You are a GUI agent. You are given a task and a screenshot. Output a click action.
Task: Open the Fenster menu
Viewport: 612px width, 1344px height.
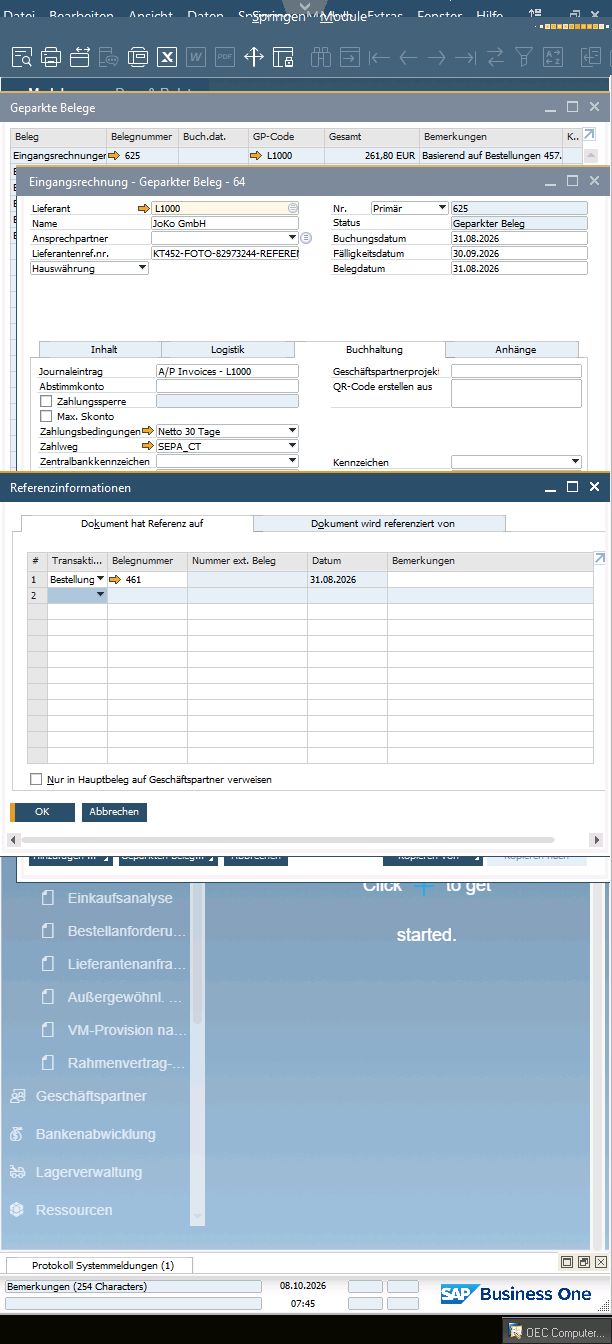(x=439, y=16)
